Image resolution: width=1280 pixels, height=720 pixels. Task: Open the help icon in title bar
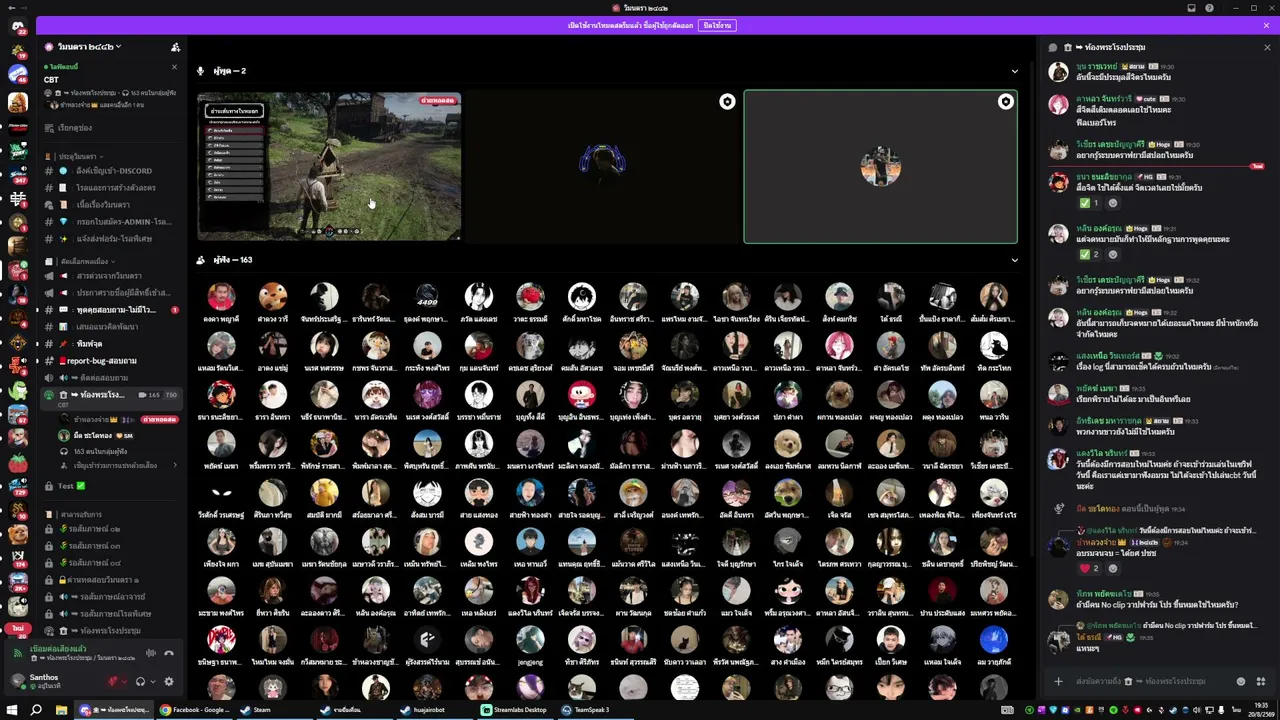[x=1211, y=8]
